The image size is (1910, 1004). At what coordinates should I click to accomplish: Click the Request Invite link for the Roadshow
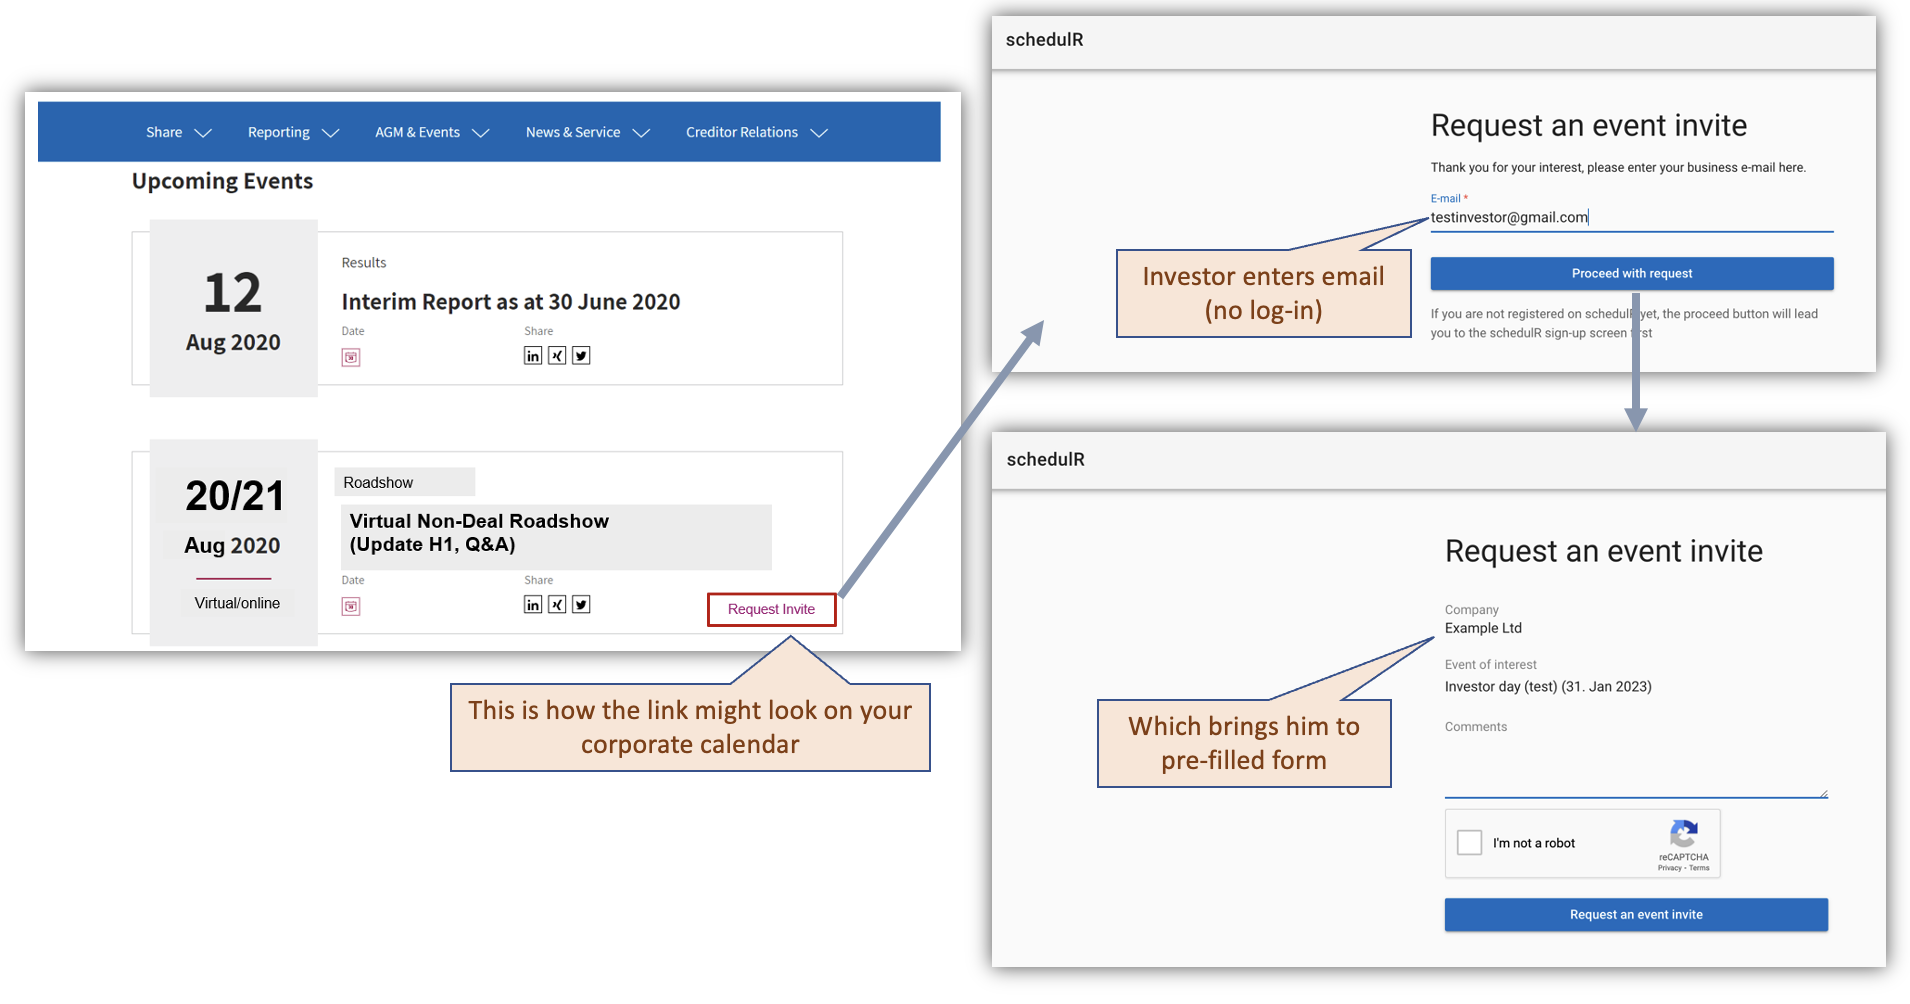770,609
